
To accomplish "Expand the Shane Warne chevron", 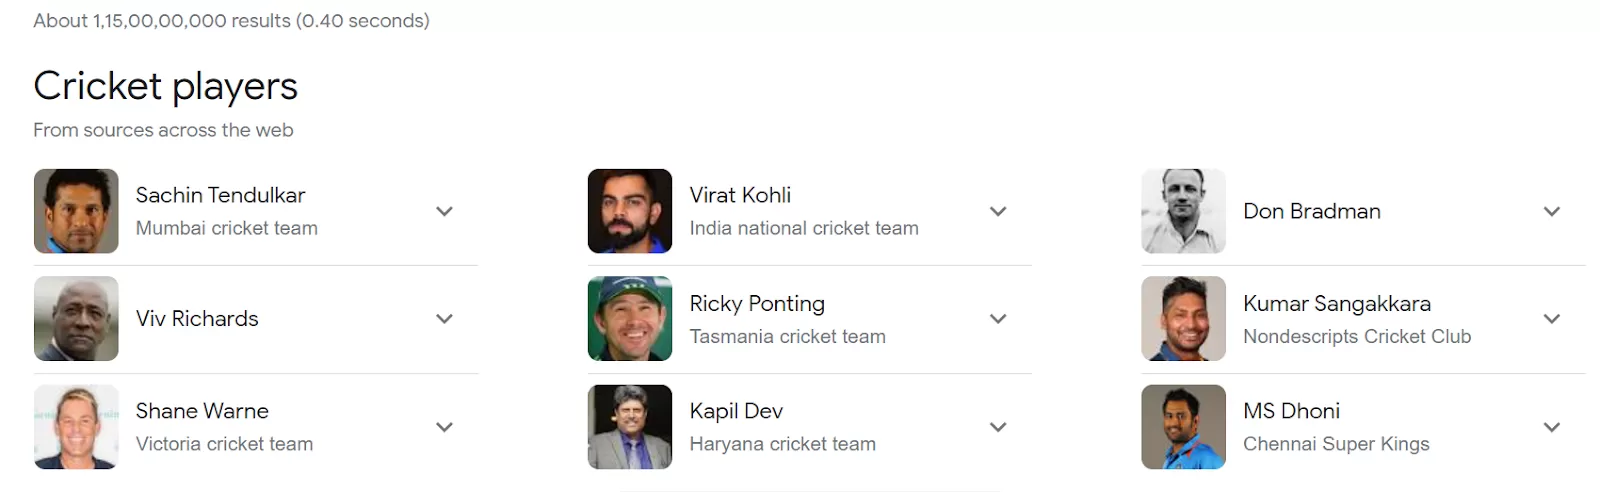I will (445, 427).
